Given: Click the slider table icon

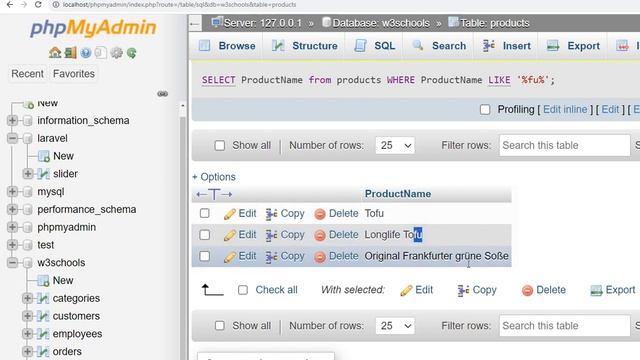Looking at the screenshot, I should (x=43, y=174).
